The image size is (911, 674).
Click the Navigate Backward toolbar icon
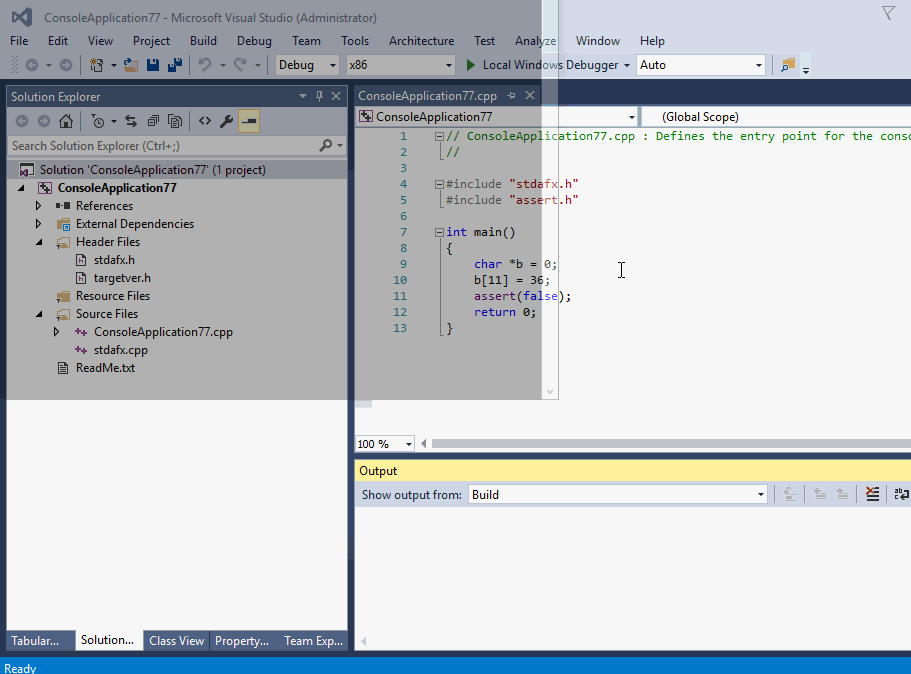tap(32, 65)
